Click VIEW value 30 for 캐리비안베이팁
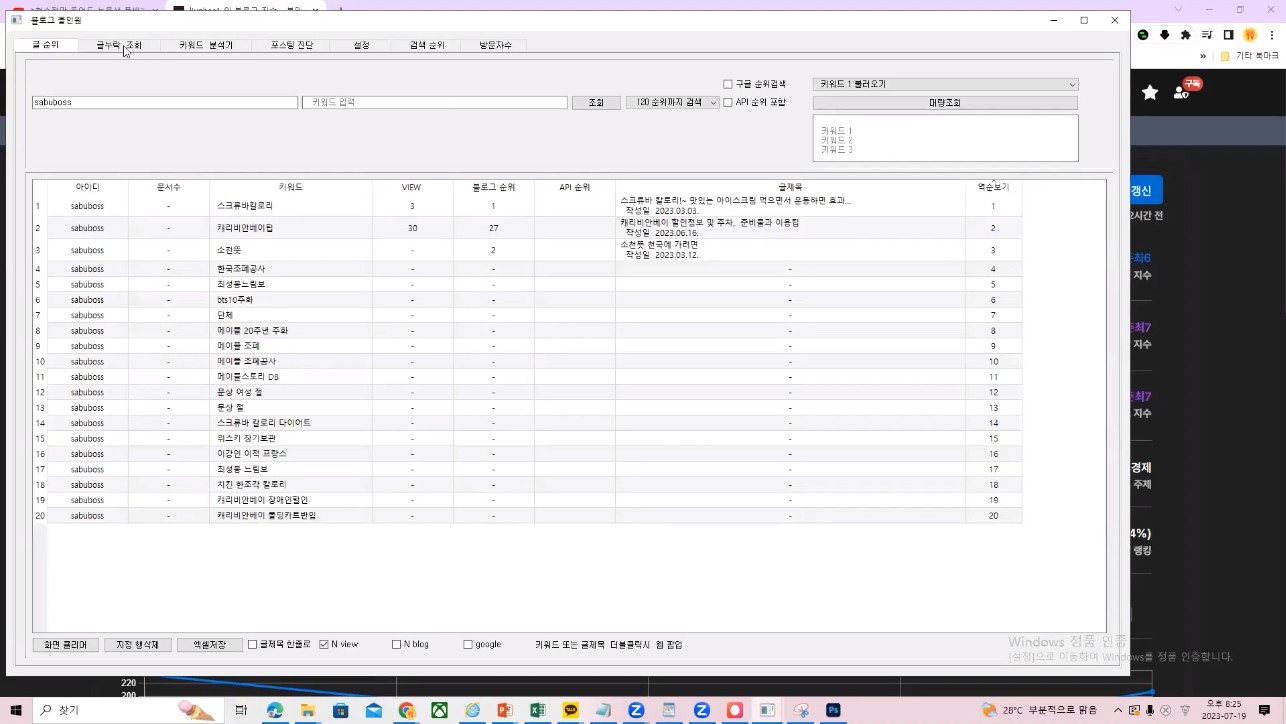 tap(412, 228)
